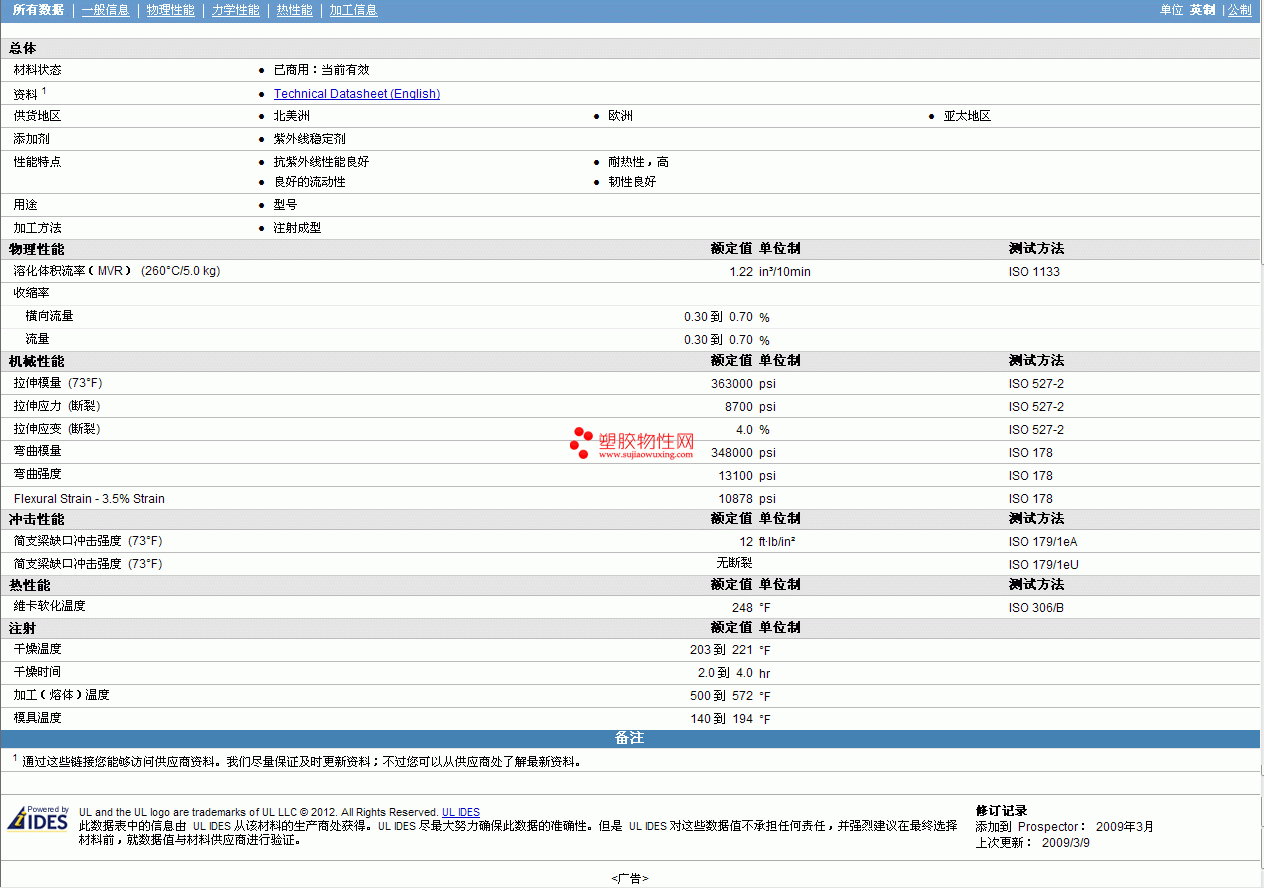Click the 拉伸应力 (断裂) row label
This screenshot has width=1264, height=888.
point(57,406)
